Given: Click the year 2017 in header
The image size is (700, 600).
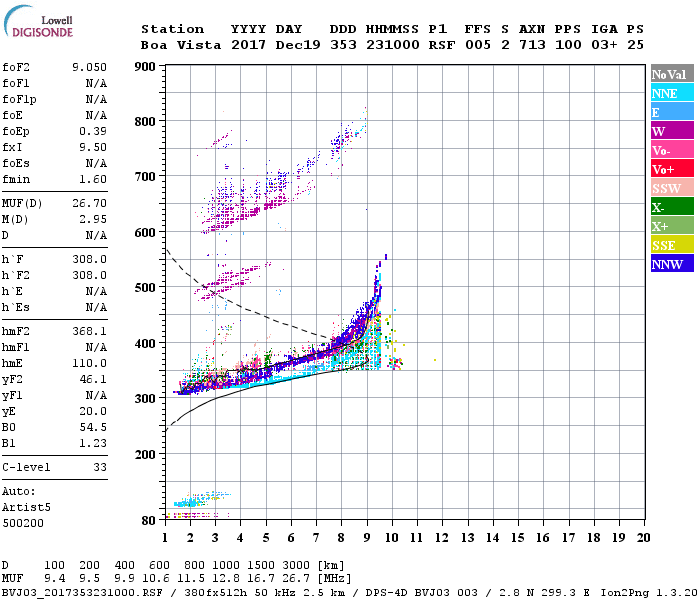Looking at the screenshot, I should [x=248, y=45].
